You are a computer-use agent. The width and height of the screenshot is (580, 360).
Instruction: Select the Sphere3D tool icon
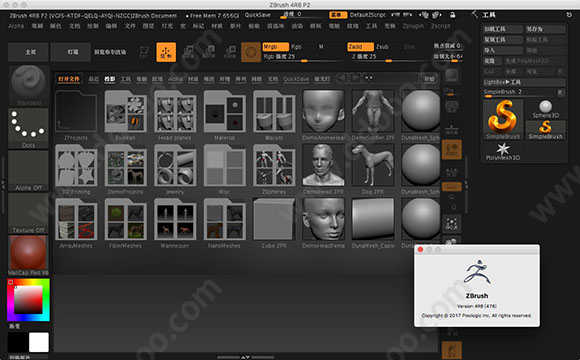coord(545,109)
